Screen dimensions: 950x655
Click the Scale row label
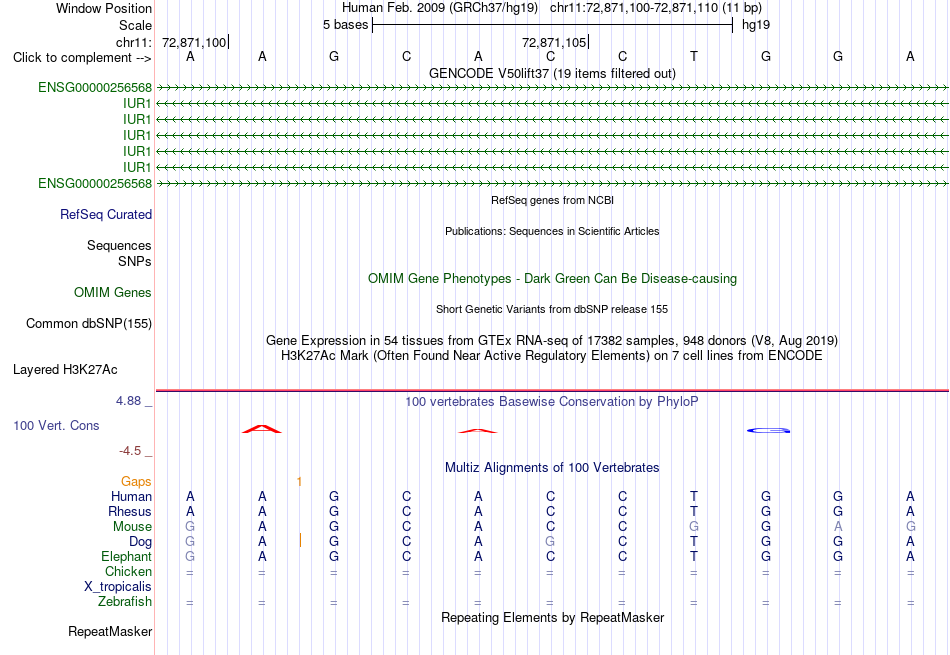135,25
